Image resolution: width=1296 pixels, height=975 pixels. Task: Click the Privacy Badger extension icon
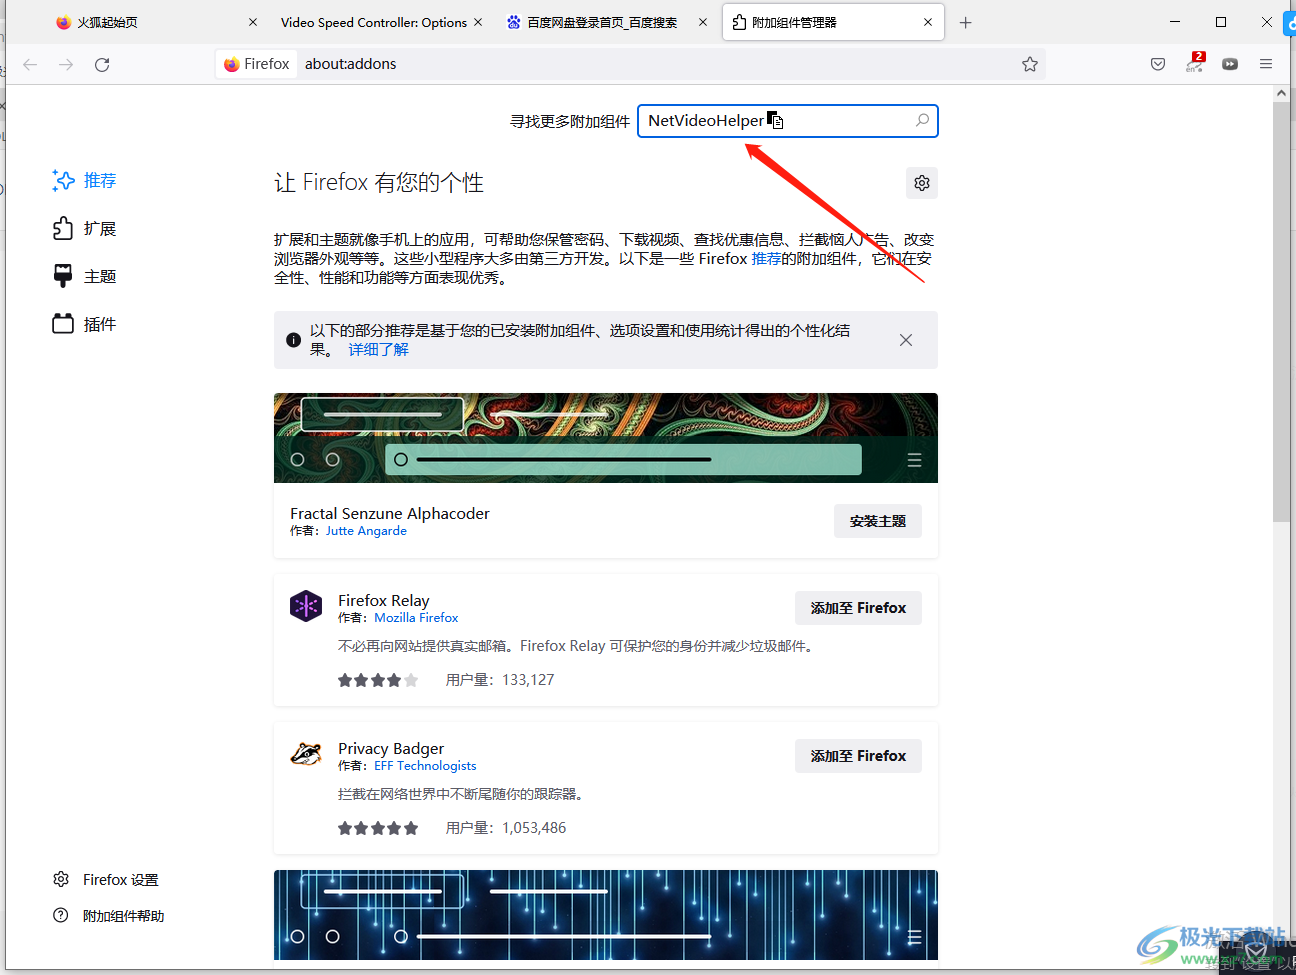tap(306, 754)
